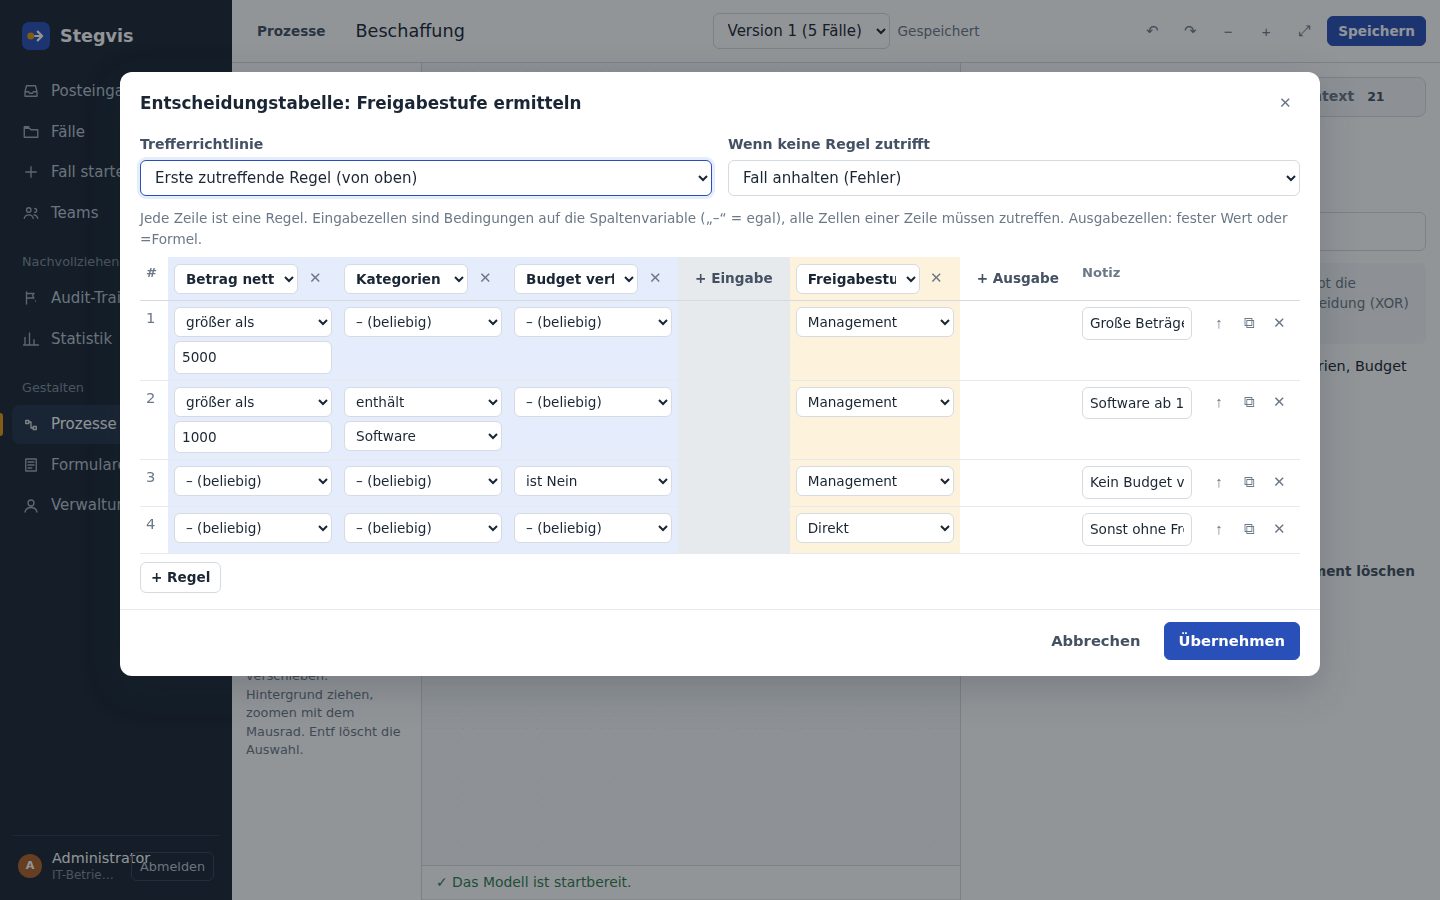Image resolution: width=1440 pixels, height=900 pixels.
Task: Add an output column with + Ausgabe
Action: [x=1018, y=278]
